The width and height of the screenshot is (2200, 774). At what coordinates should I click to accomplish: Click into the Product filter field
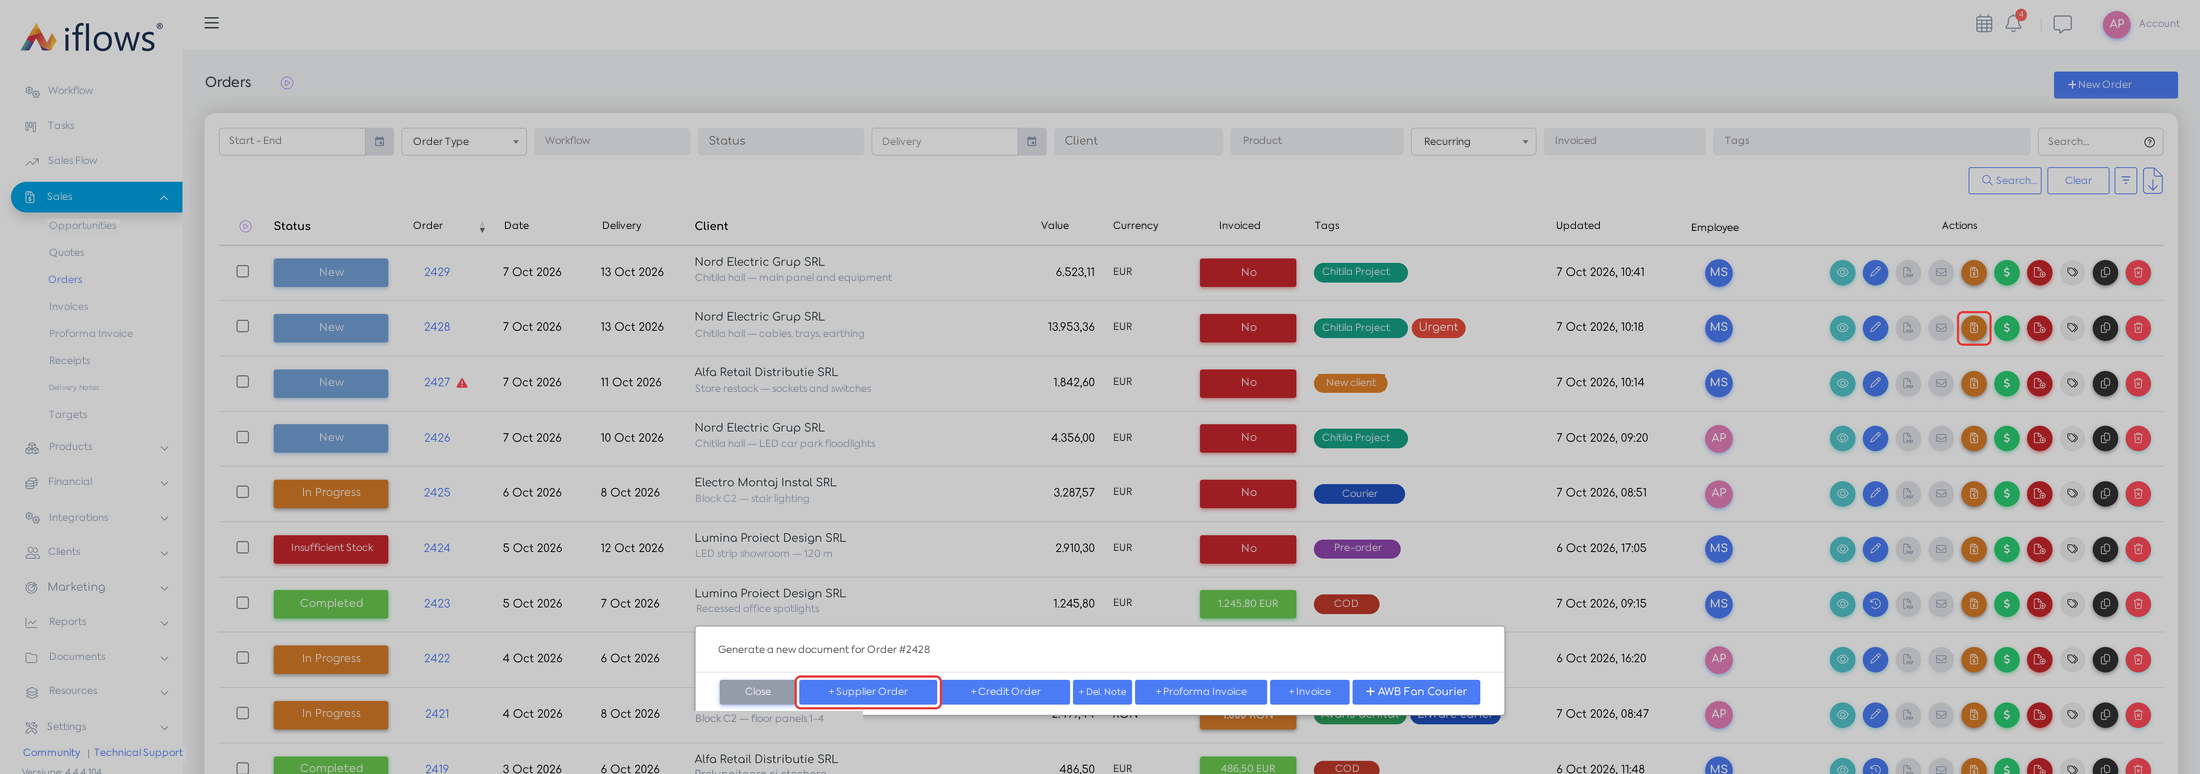point(1317,142)
